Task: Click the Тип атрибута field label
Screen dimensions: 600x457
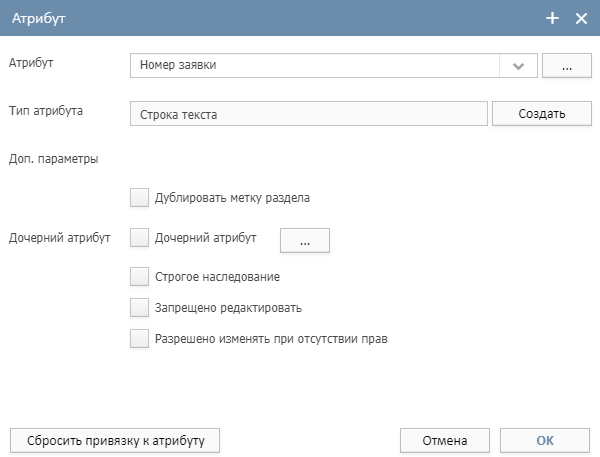Action: 46,111
